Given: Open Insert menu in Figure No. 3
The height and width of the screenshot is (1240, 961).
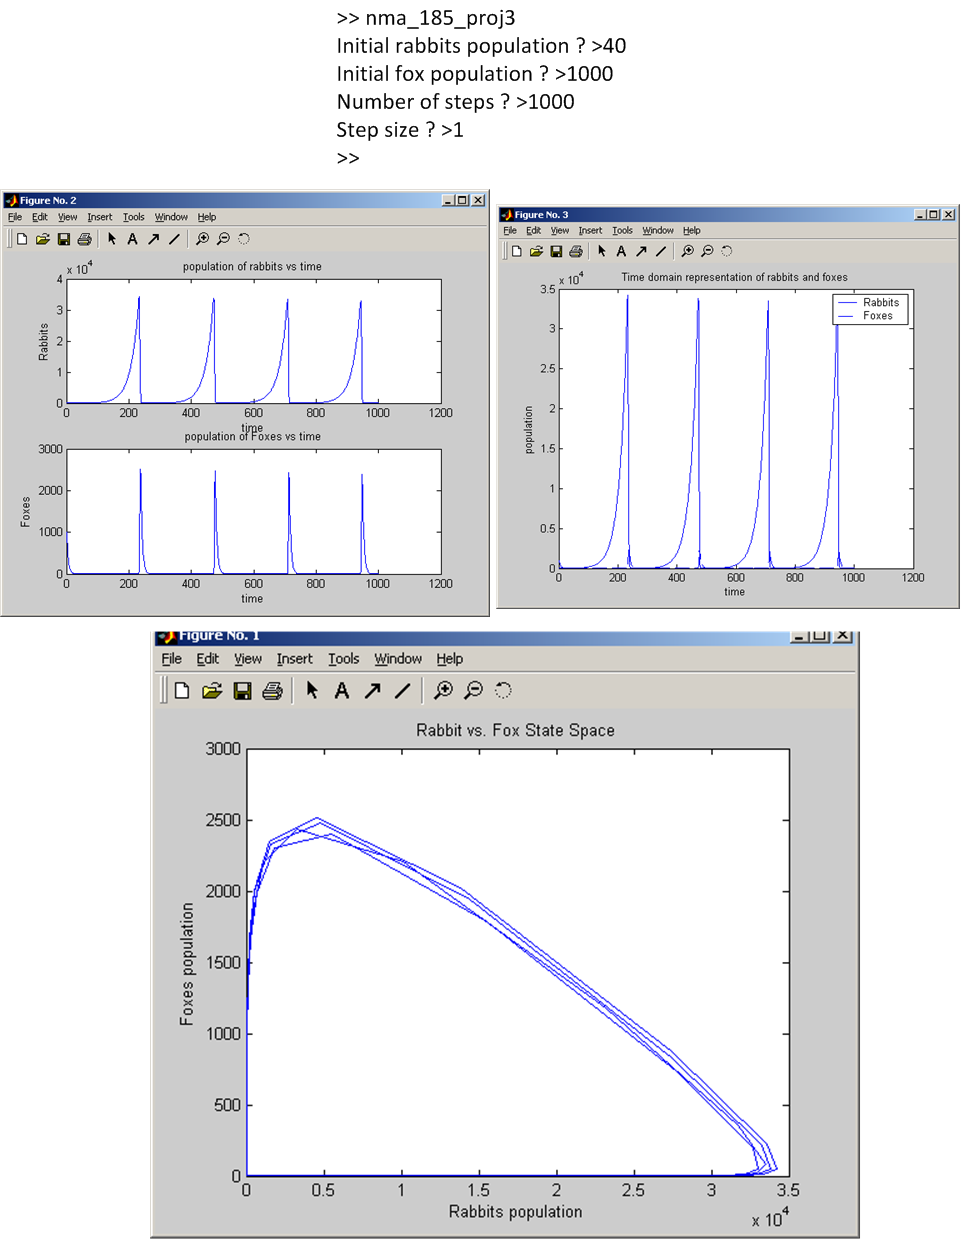Looking at the screenshot, I should (x=590, y=231).
